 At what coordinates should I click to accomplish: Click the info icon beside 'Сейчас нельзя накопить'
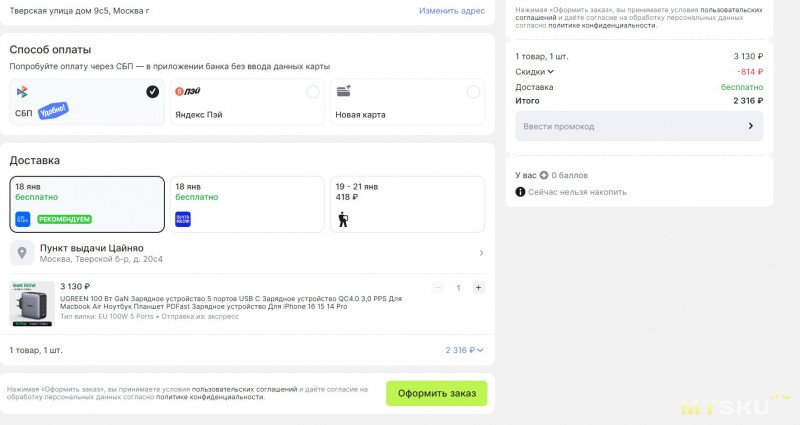(520, 192)
